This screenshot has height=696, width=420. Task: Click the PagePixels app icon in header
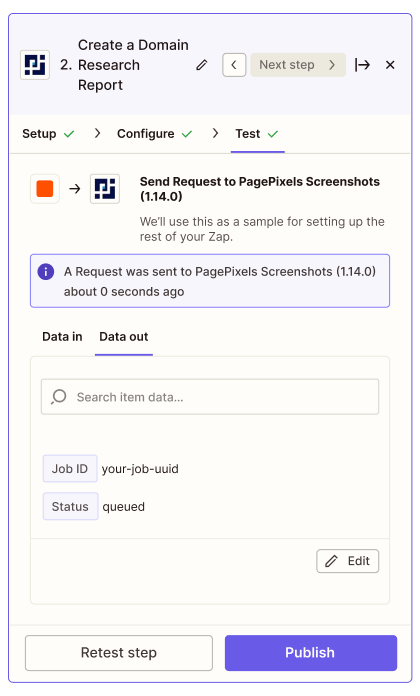pos(35,65)
